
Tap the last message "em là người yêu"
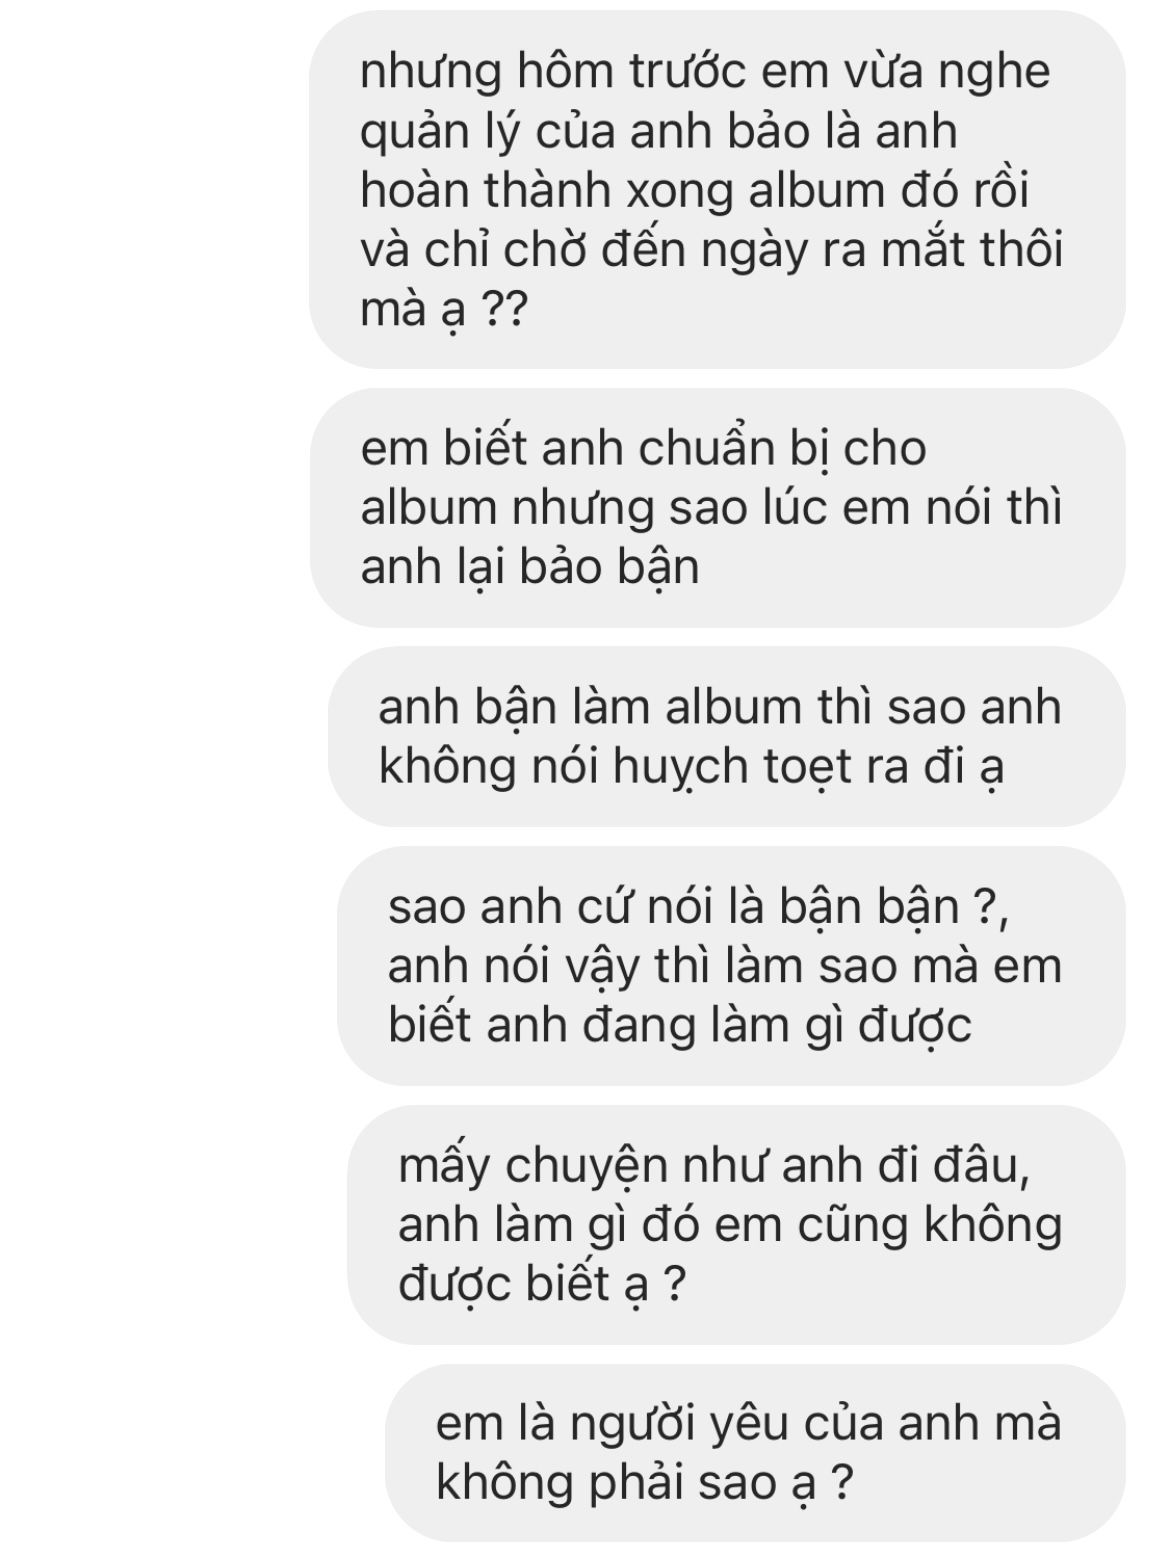(x=755, y=1452)
